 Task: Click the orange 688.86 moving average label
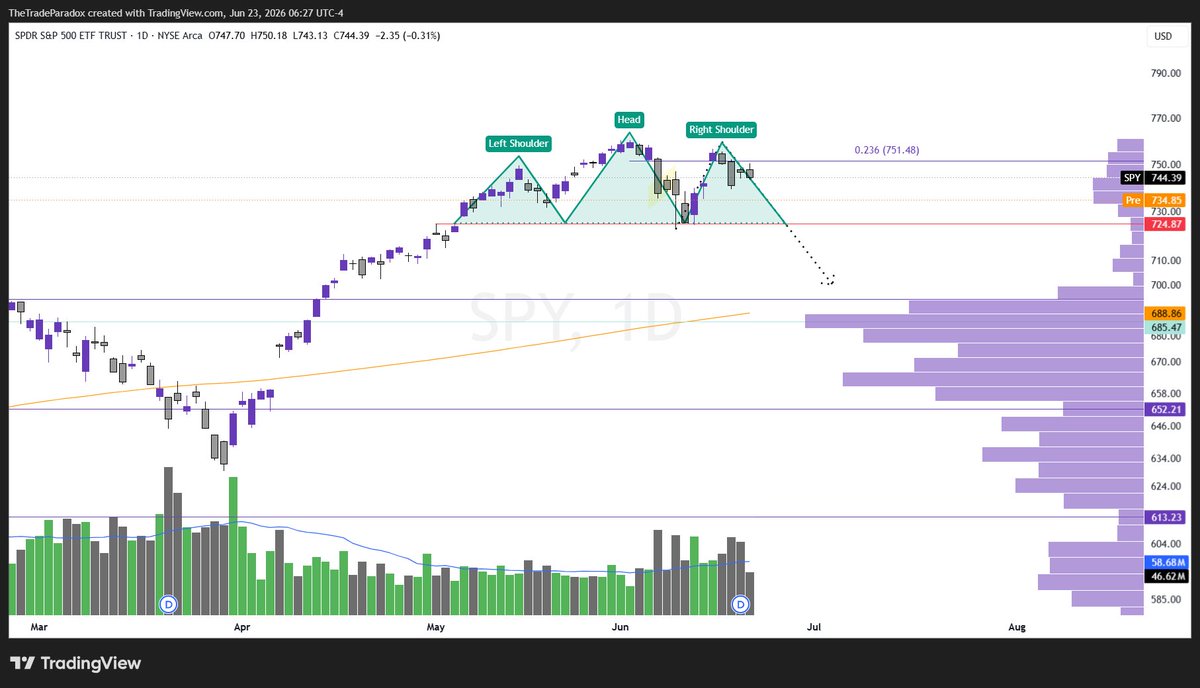(x=1166, y=313)
